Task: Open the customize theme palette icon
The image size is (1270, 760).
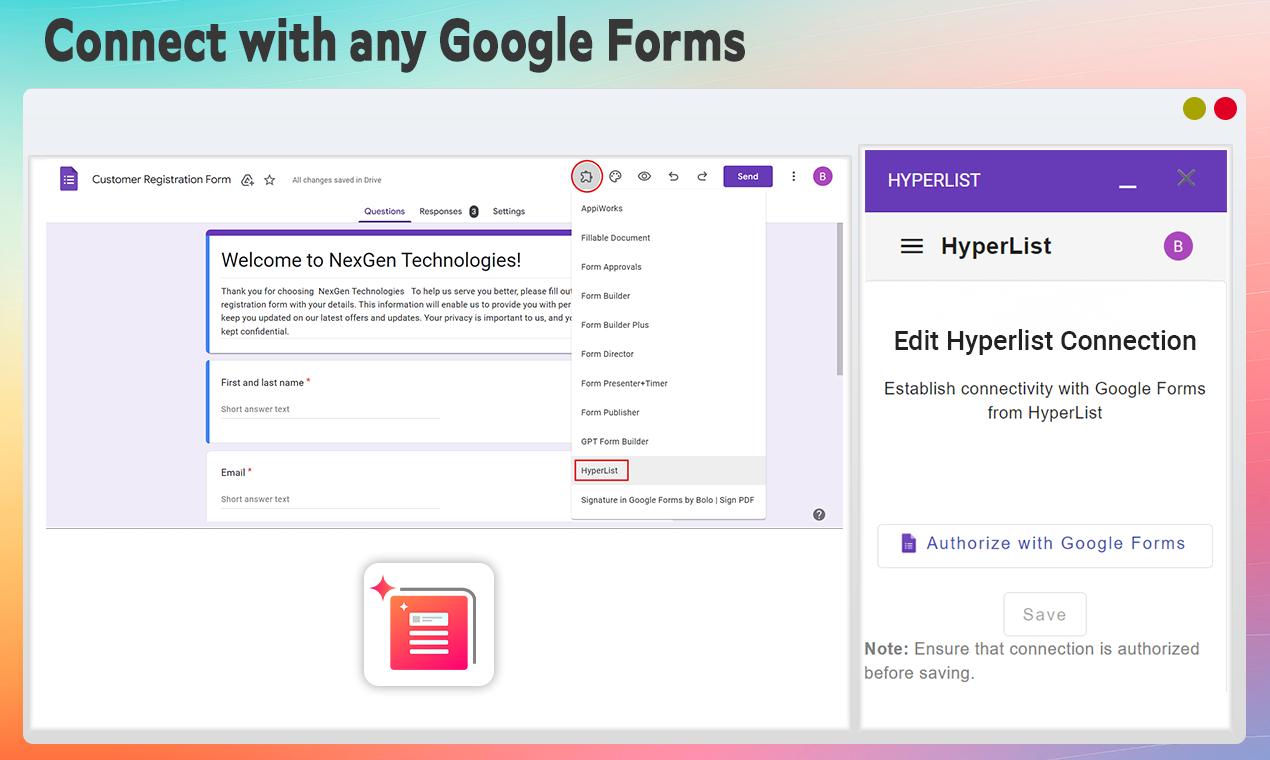Action: [x=616, y=176]
